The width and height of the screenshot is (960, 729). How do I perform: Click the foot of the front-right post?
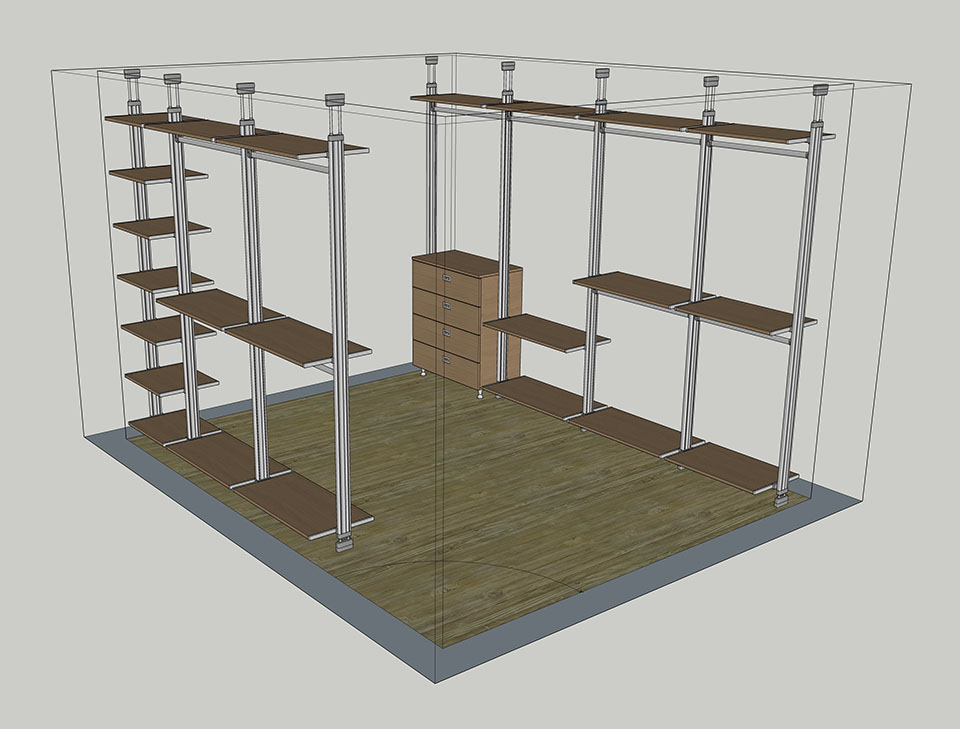(x=781, y=496)
